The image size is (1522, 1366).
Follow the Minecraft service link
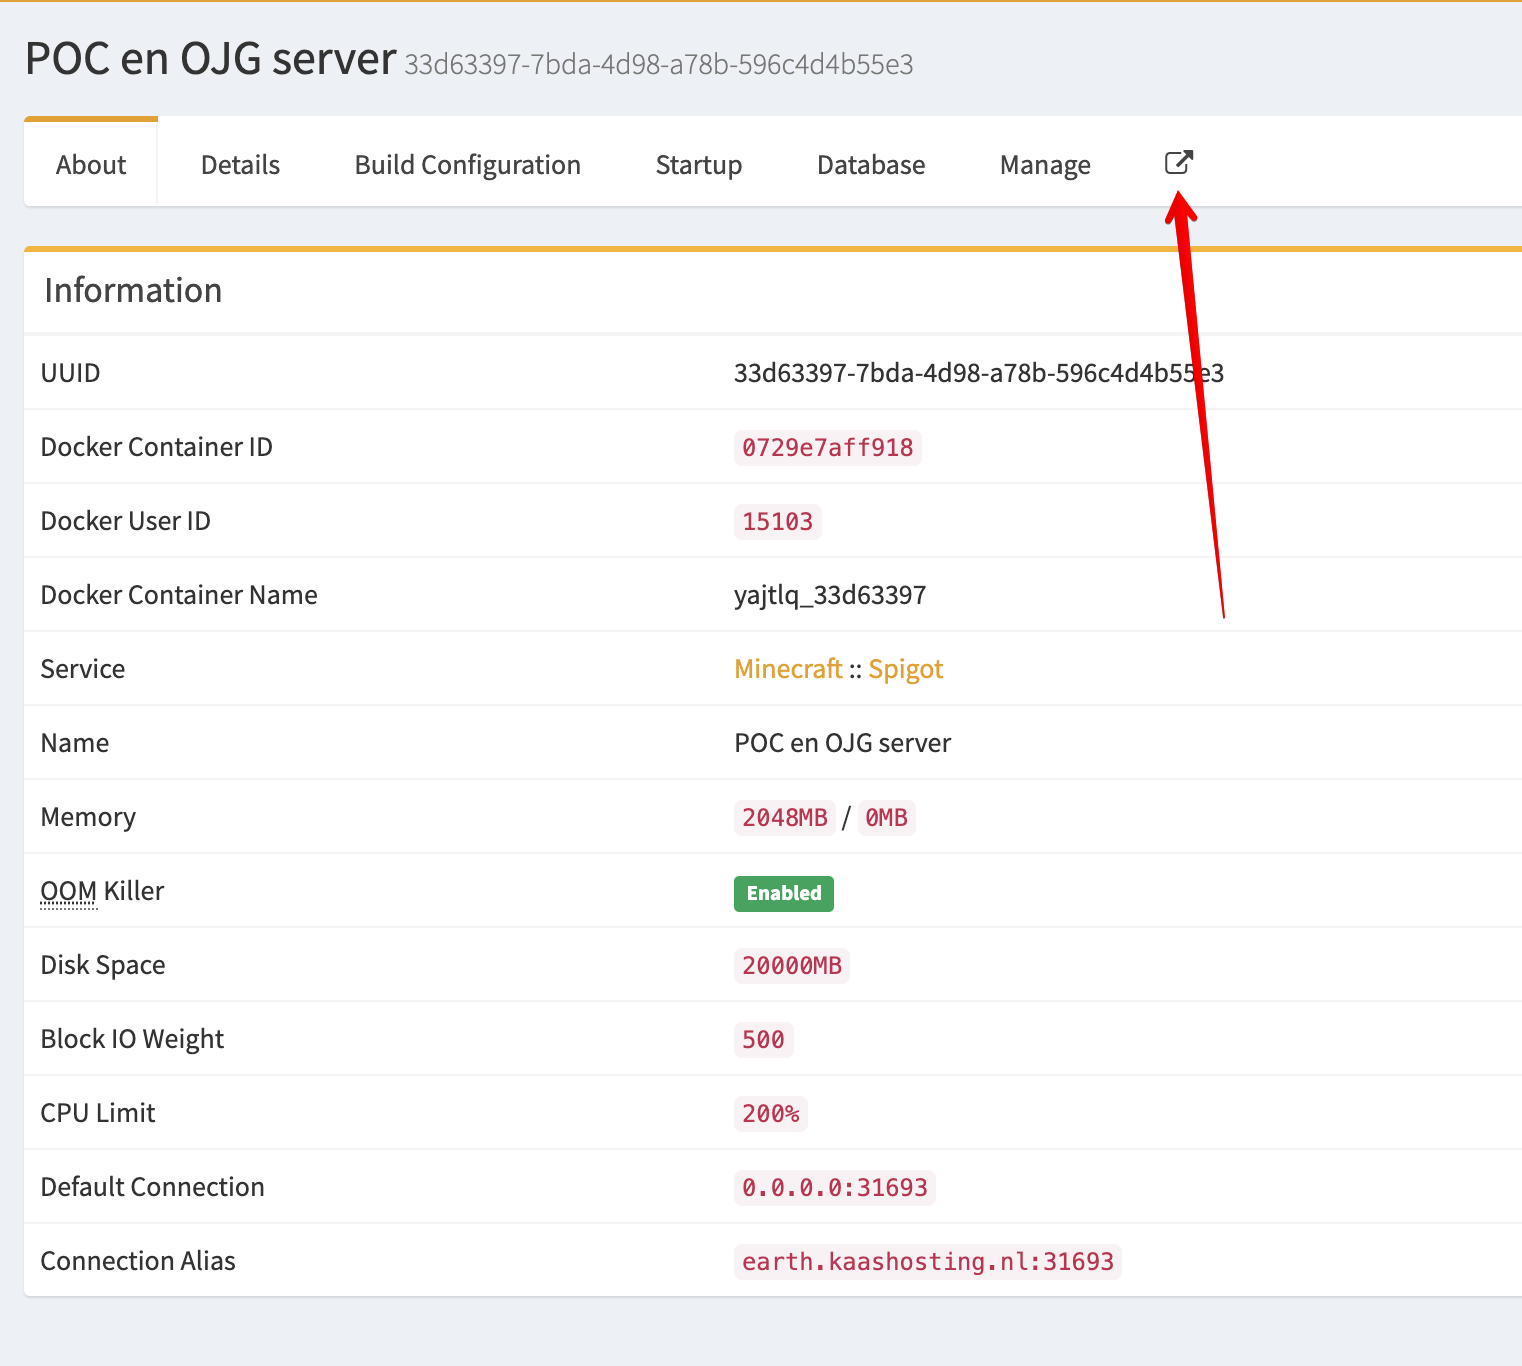pos(788,669)
